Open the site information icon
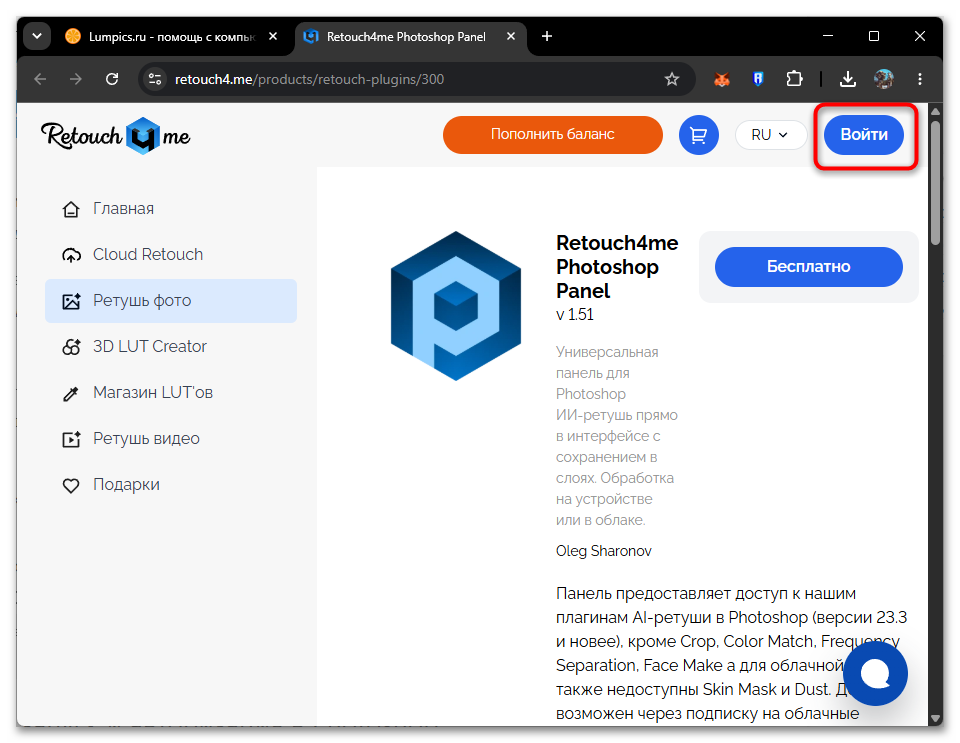Viewport: 960px width, 743px height. (x=155, y=79)
